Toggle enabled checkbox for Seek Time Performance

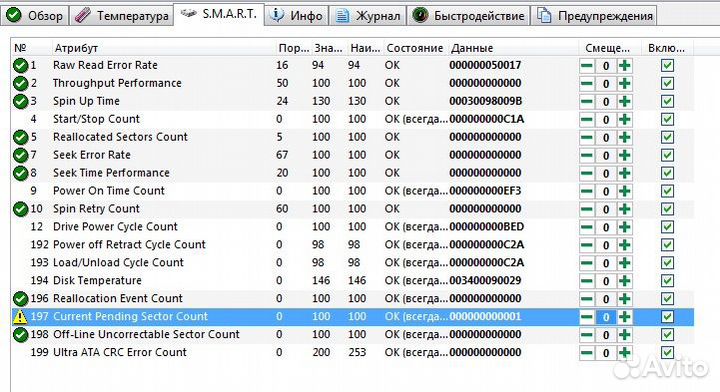coord(667,173)
